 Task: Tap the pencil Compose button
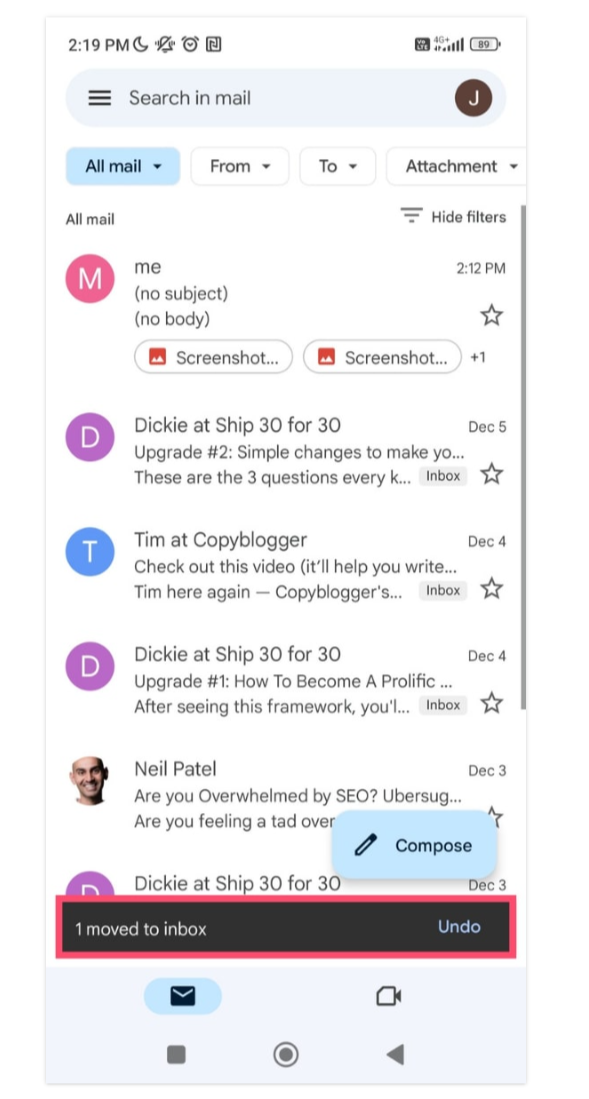414,845
